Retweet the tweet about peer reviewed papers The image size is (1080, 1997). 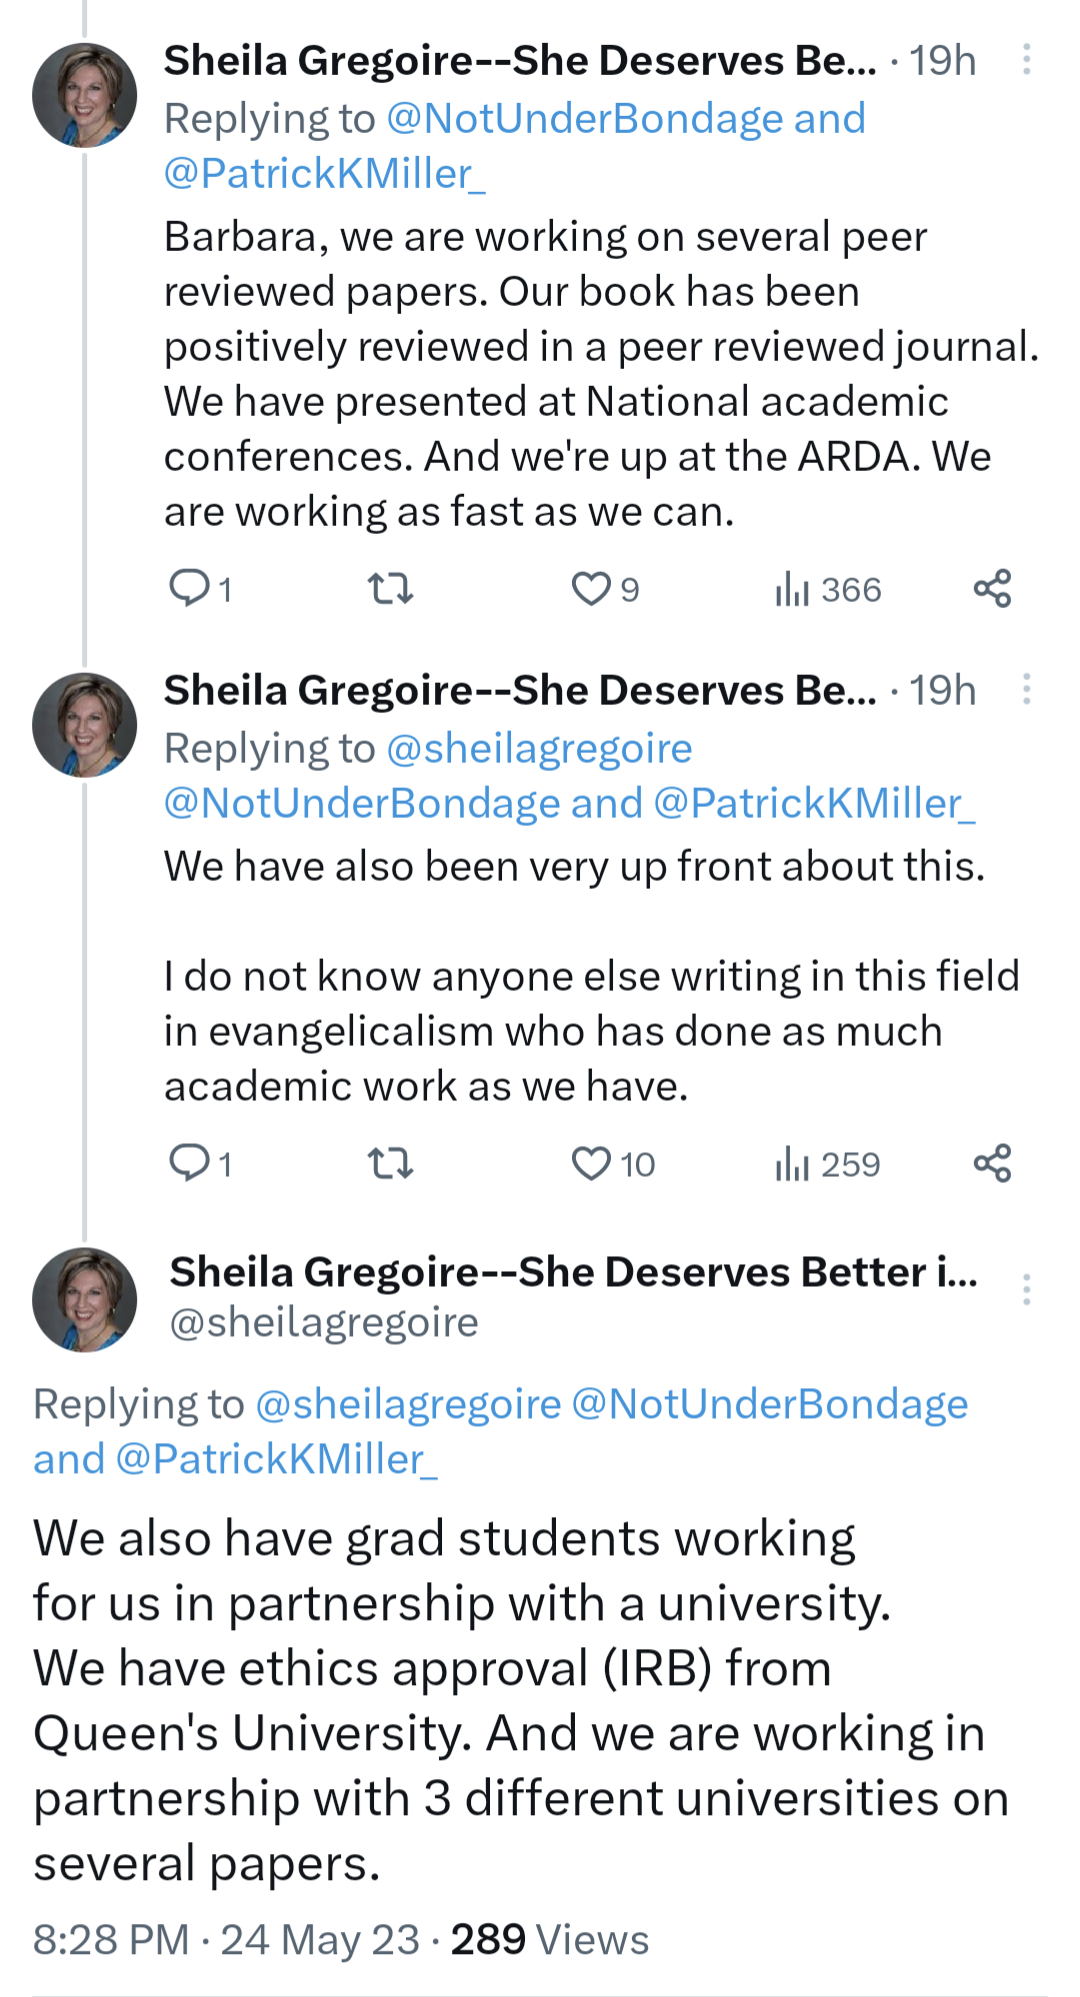tap(390, 588)
